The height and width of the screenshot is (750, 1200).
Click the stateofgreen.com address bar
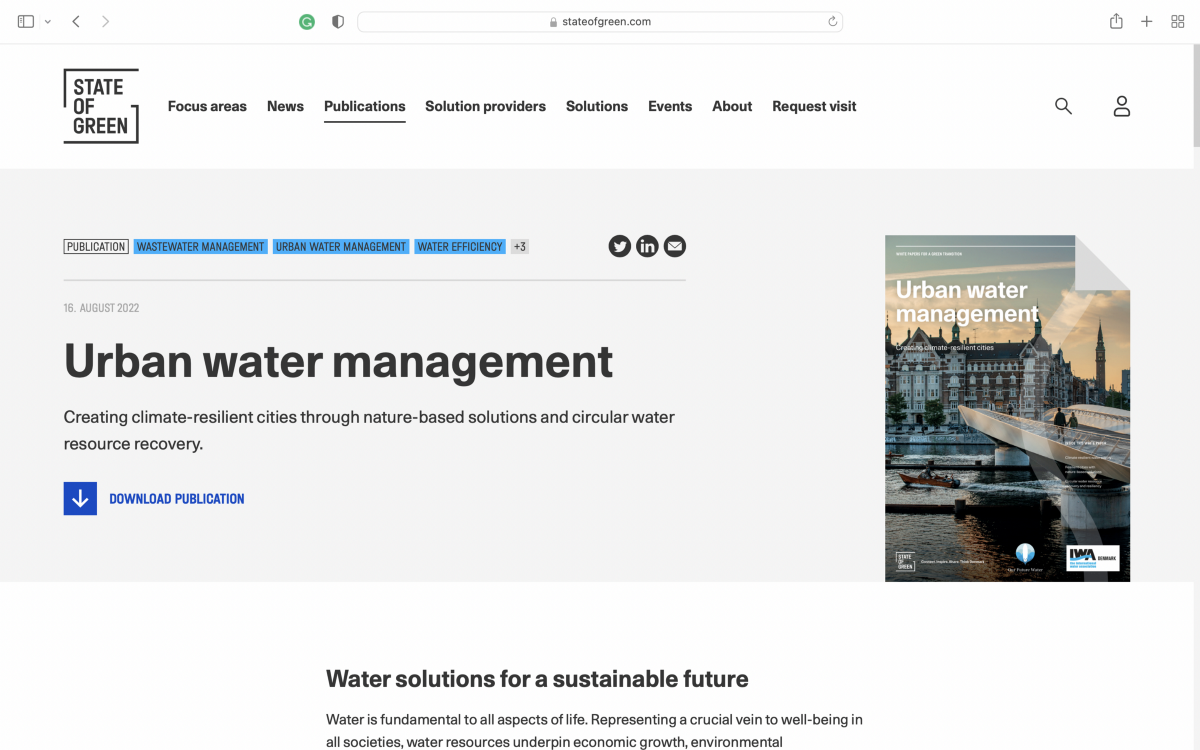[x=600, y=21]
